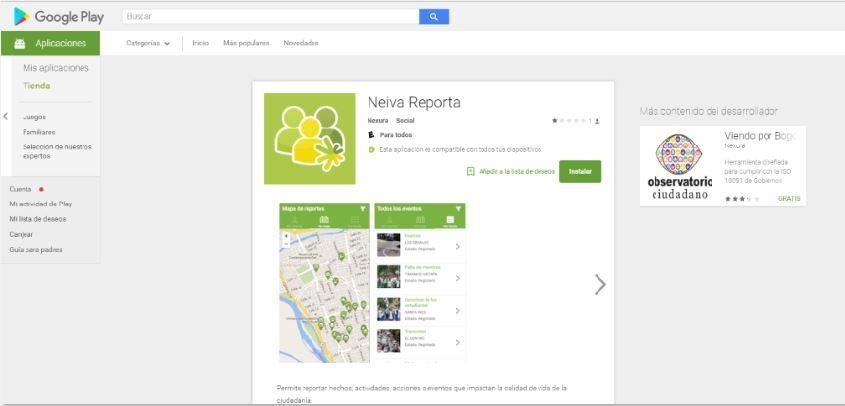Open the Nexura developer link
Screen dimensions: 845x406
[x=378, y=120]
